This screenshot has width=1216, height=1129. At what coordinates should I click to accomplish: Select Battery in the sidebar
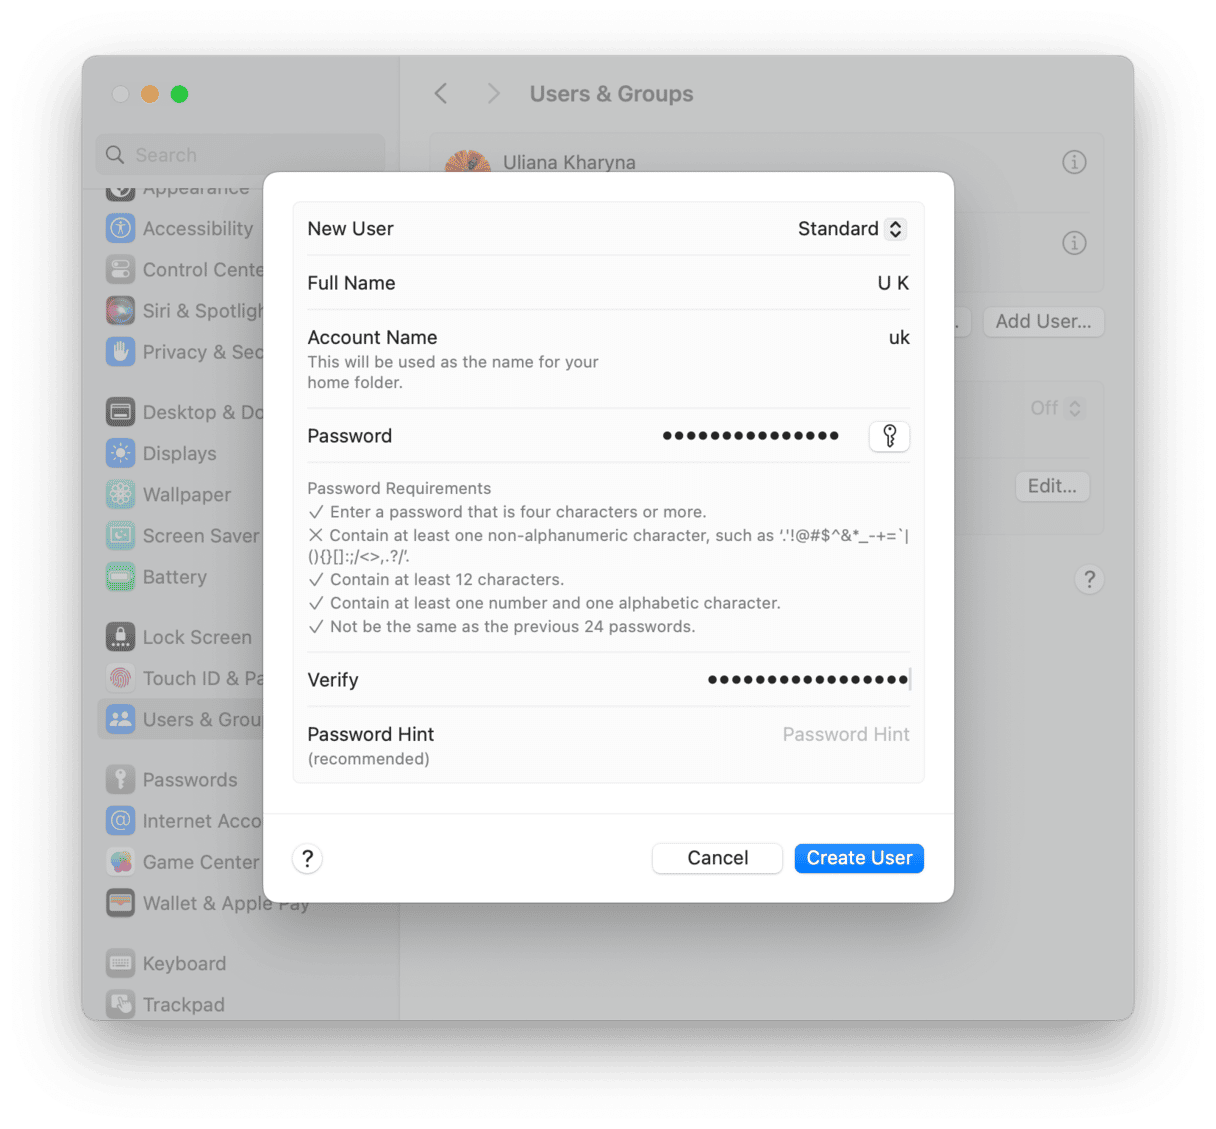(x=175, y=576)
